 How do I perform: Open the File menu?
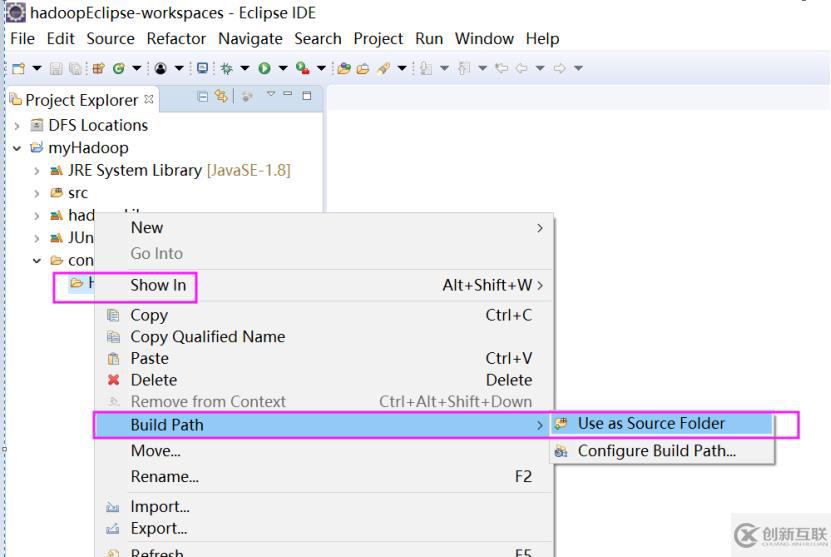22,39
